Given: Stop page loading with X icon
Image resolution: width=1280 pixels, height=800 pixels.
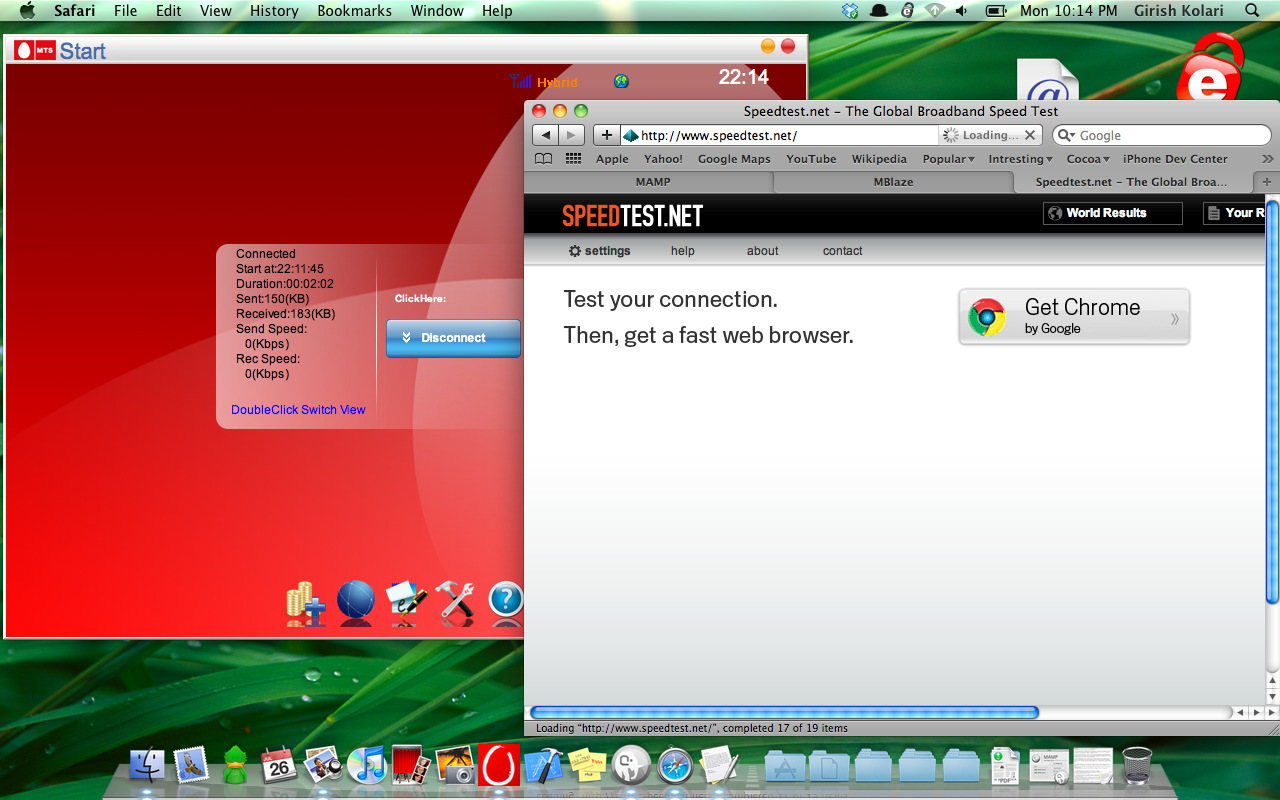Looking at the screenshot, I should click(x=1030, y=135).
